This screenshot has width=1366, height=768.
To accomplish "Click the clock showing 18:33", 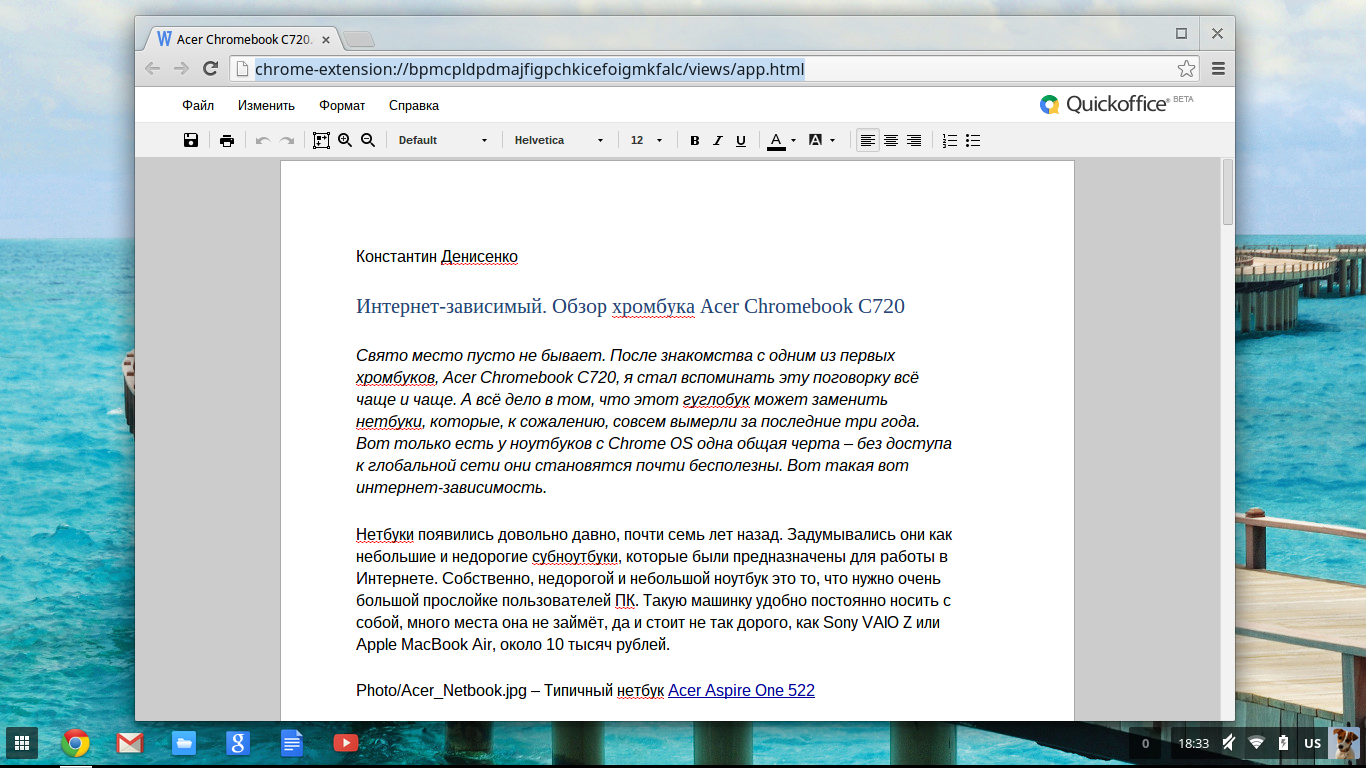I will click(x=1193, y=744).
